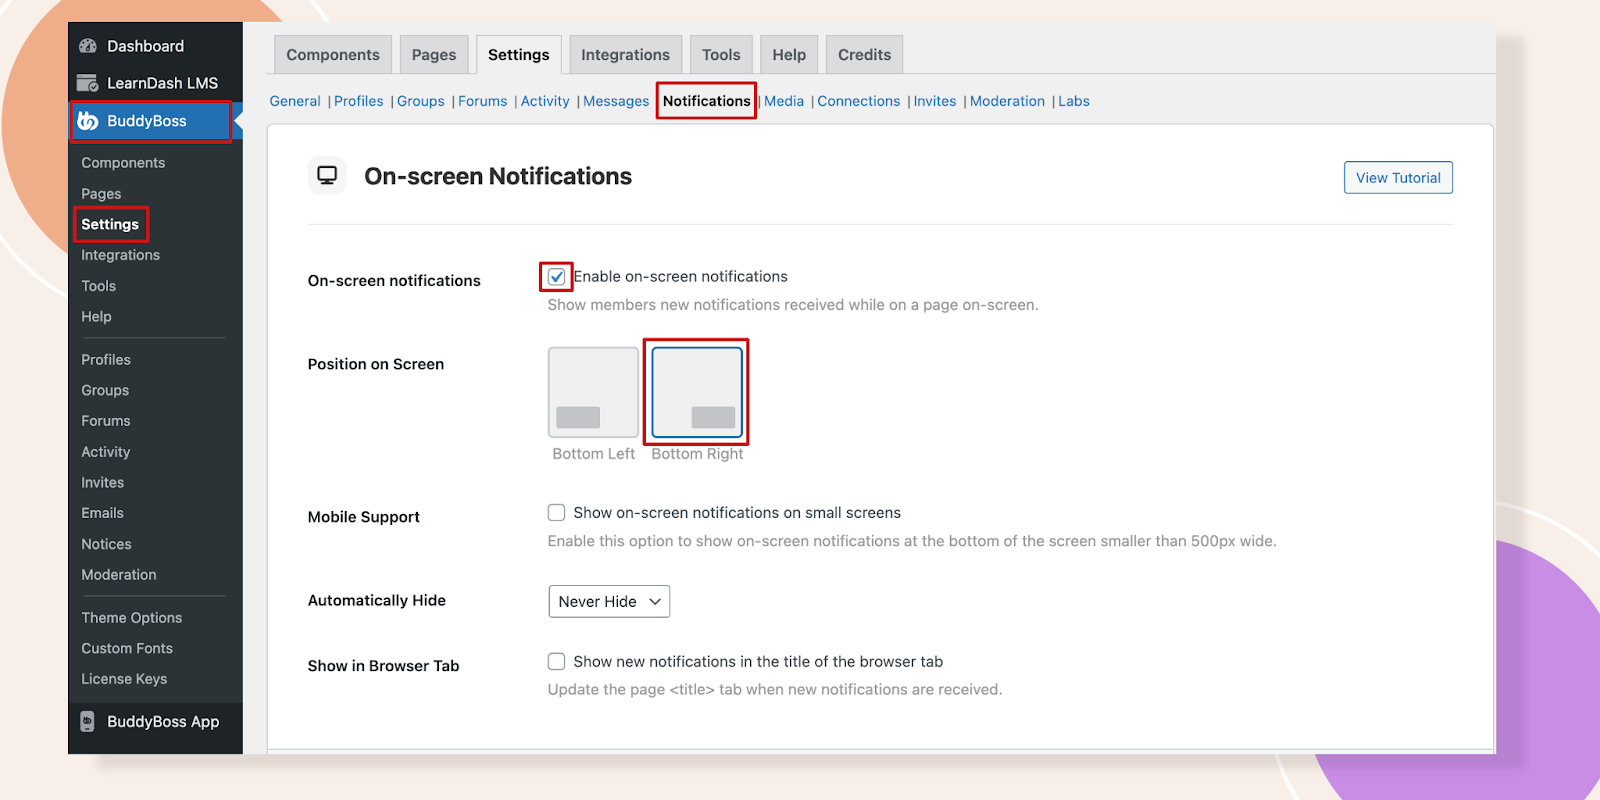The width and height of the screenshot is (1600, 800).
Task: Select the Bottom Right position option
Action: coord(697,392)
